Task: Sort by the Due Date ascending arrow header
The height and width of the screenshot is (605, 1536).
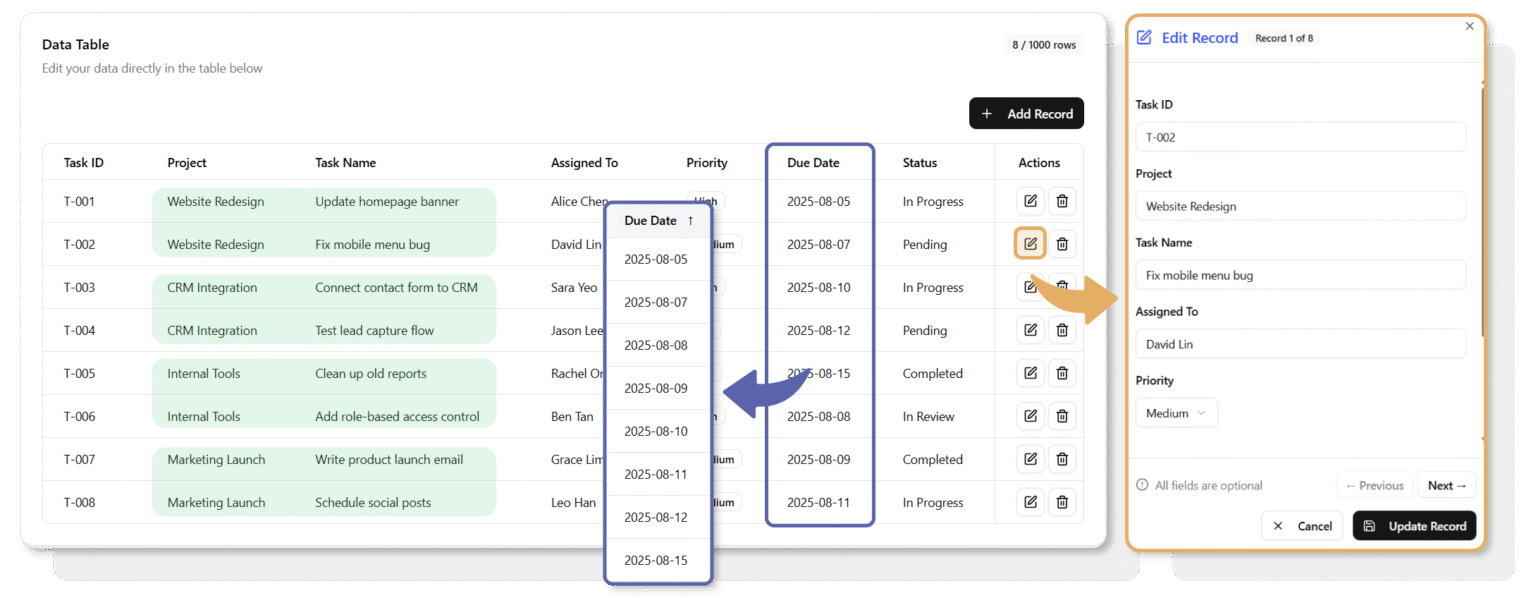Action: point(658,220)
